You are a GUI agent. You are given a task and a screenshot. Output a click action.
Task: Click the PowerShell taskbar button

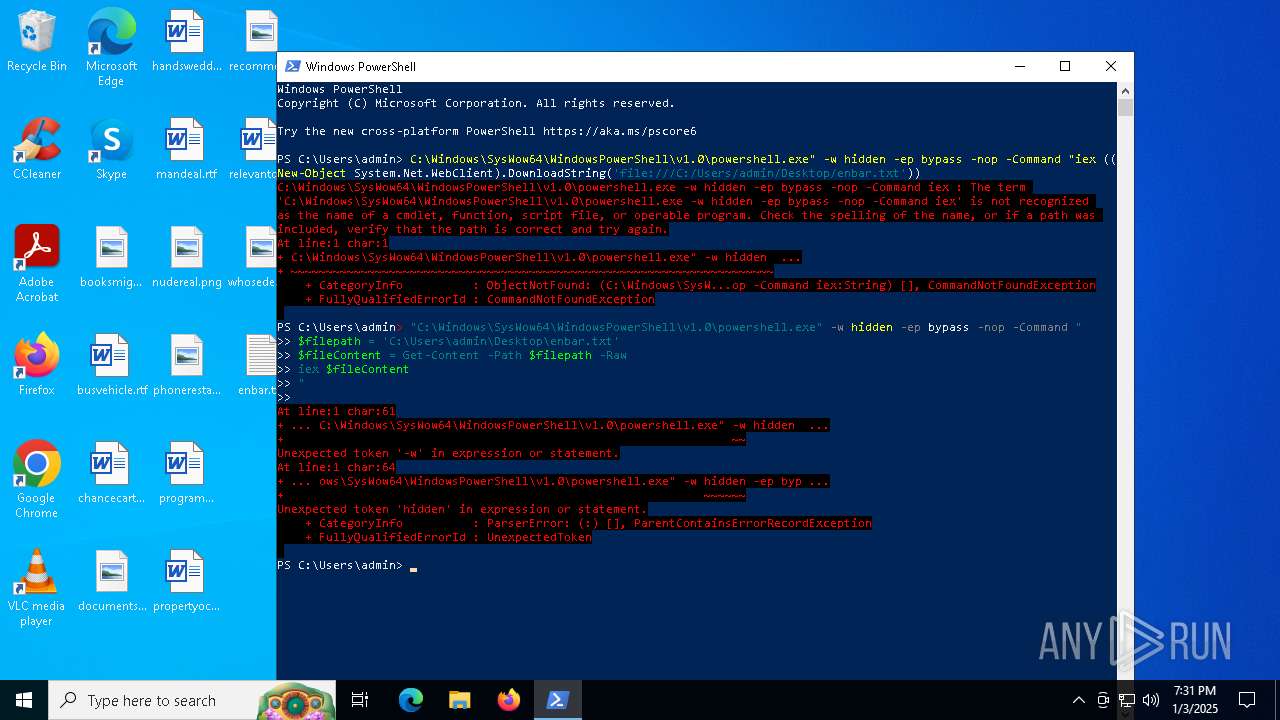[557, 700]
